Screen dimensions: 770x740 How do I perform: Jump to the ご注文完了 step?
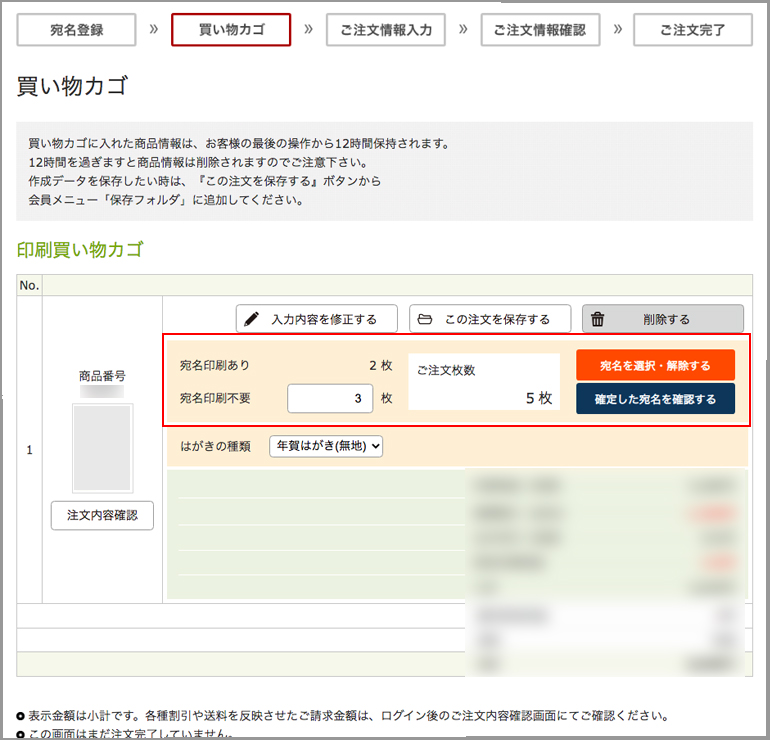[693, 30]
